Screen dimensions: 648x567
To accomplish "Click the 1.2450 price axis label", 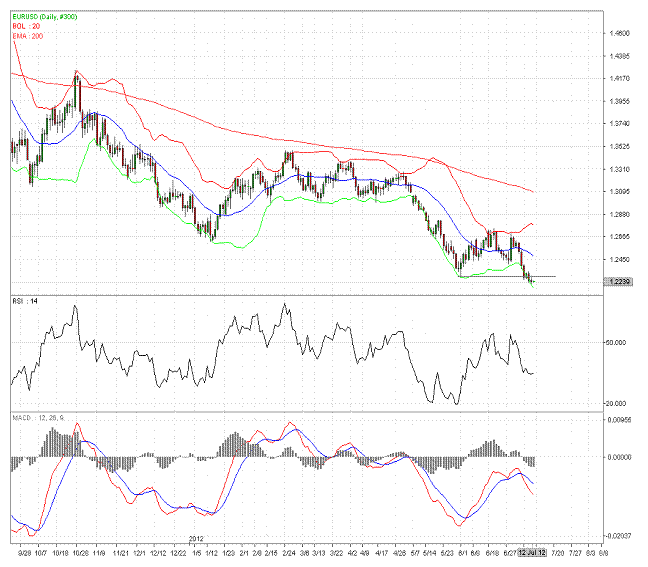I will click(619, 259).
